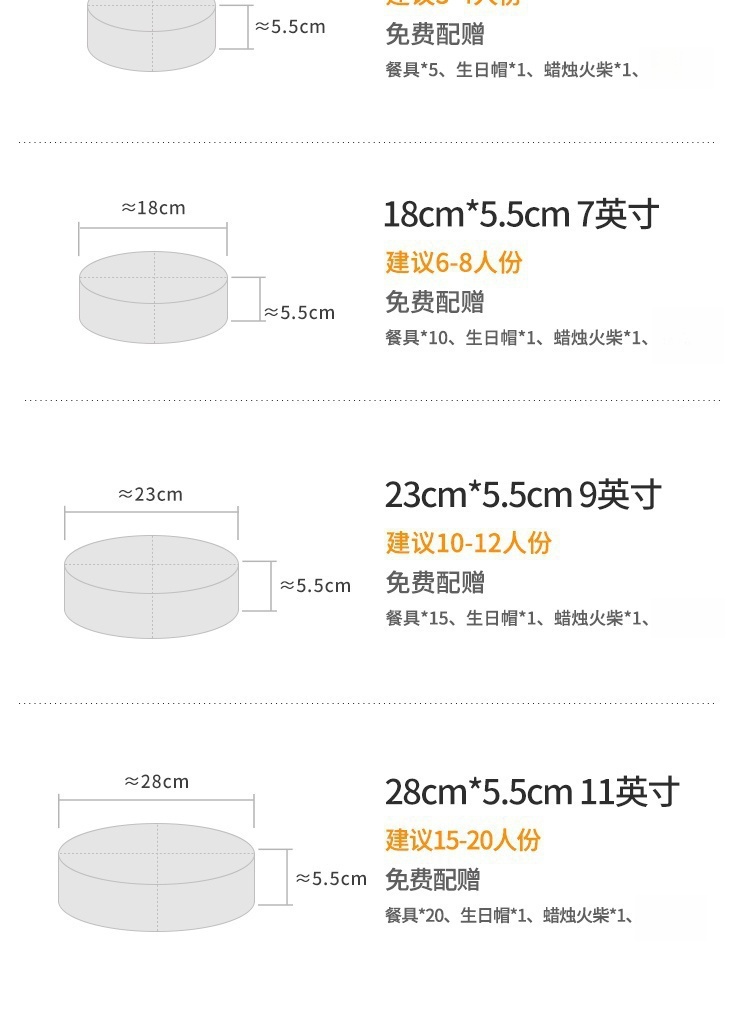The height and width of the screenshot is (1016, 750).
Task: Click the orange '建议10-12人份' text
Action: [x=469, y=543]
